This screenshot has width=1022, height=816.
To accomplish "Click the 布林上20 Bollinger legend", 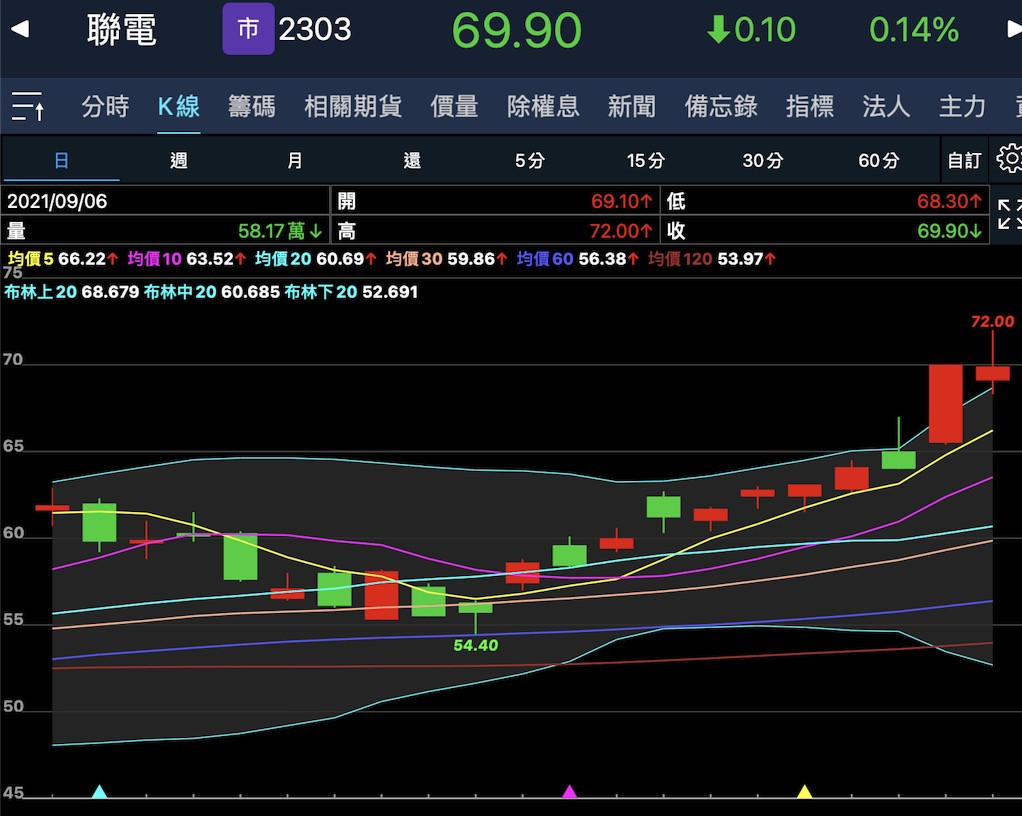I will pos(70,292).
